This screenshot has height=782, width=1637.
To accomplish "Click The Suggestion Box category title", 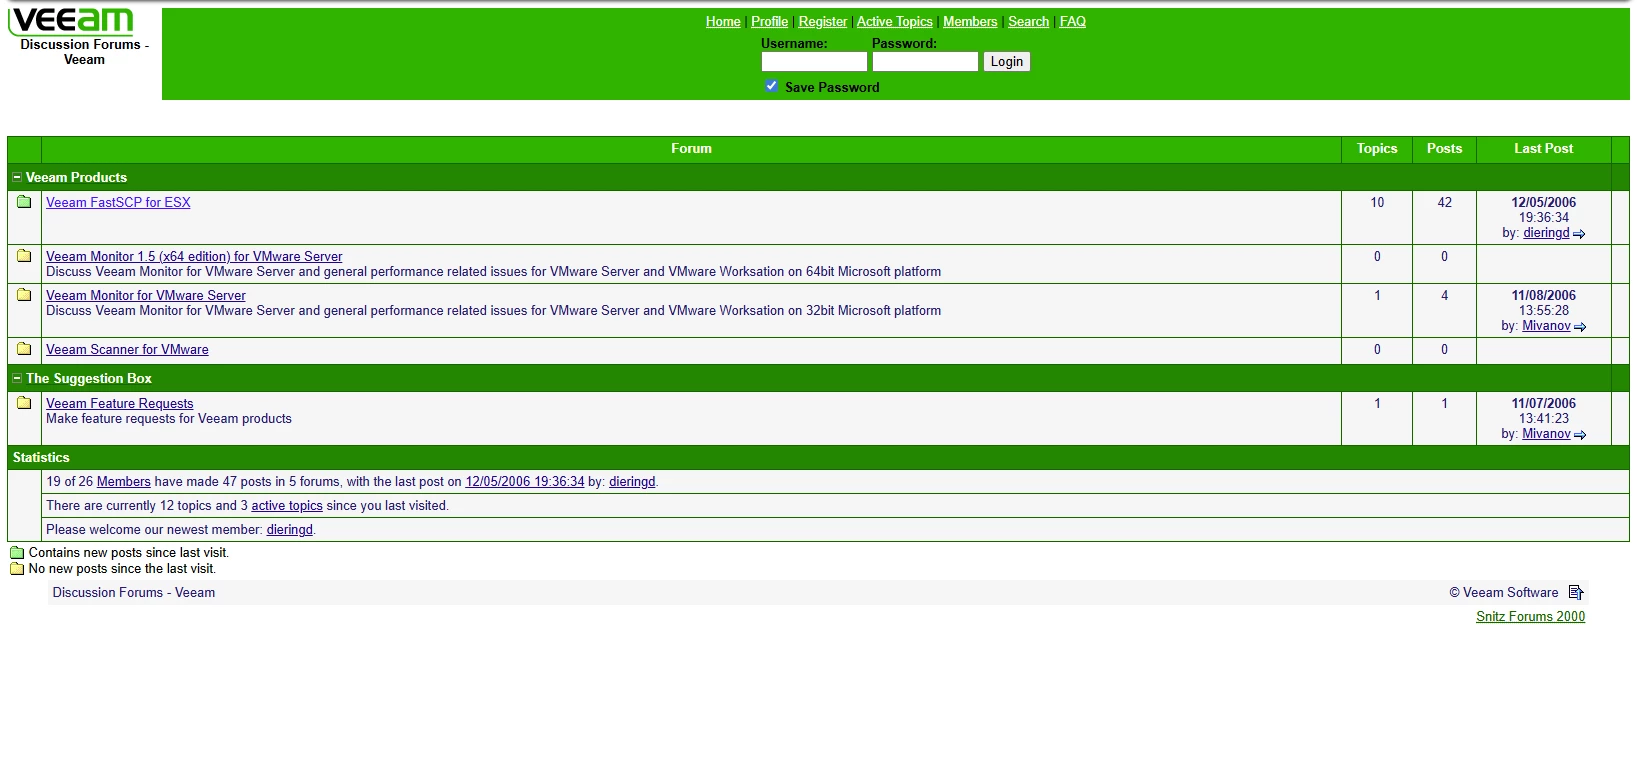I will pos(89,378).
